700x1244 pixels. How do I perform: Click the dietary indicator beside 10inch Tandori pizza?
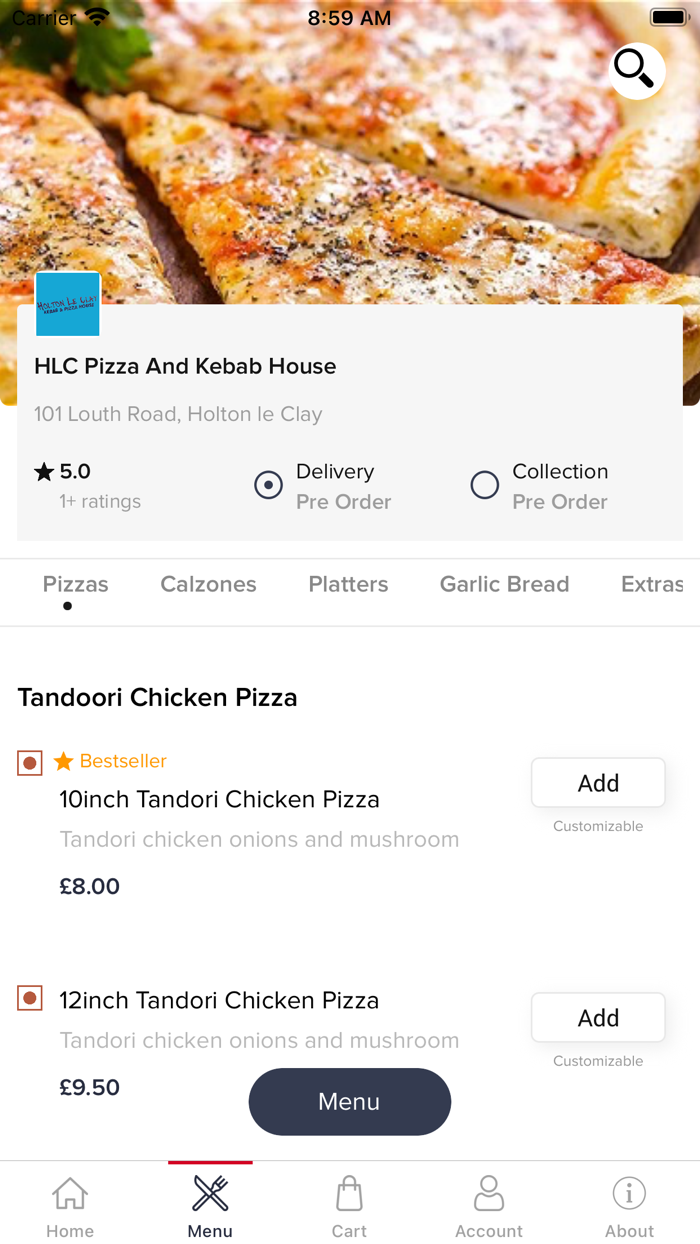pyautogui.click(x=29, y=762)
